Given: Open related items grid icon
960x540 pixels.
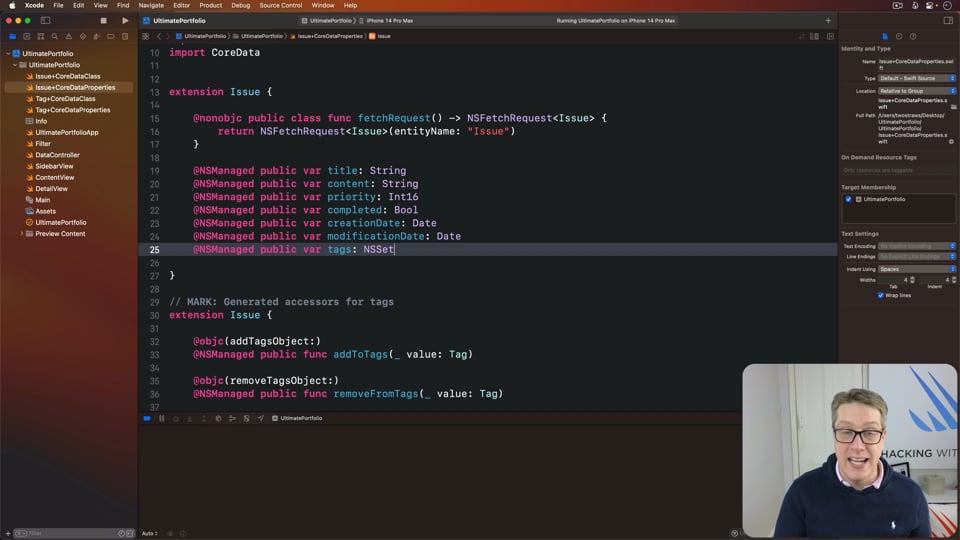Looking at the screenshot, I should point(146,36).
